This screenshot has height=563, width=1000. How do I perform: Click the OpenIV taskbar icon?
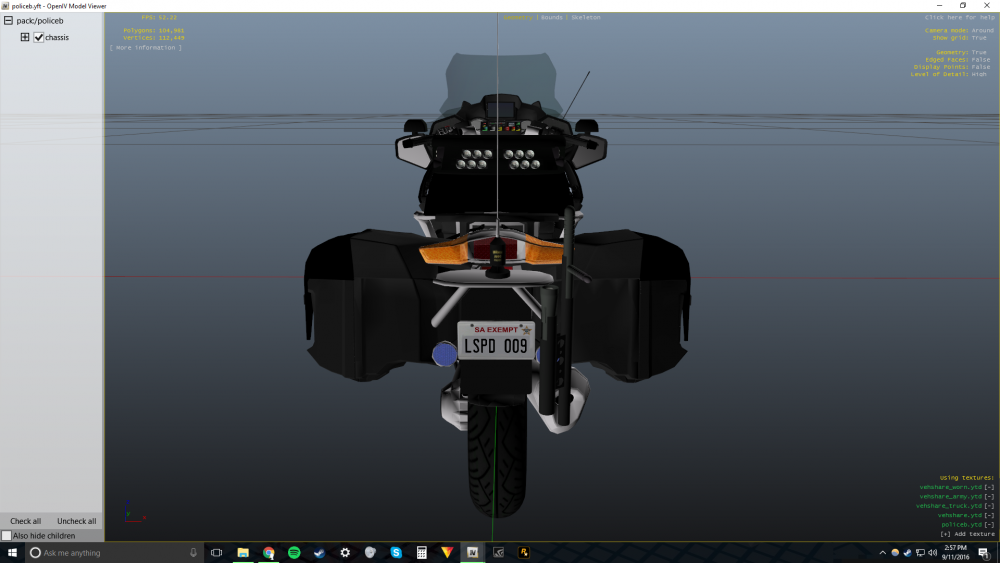pos(473,553)
